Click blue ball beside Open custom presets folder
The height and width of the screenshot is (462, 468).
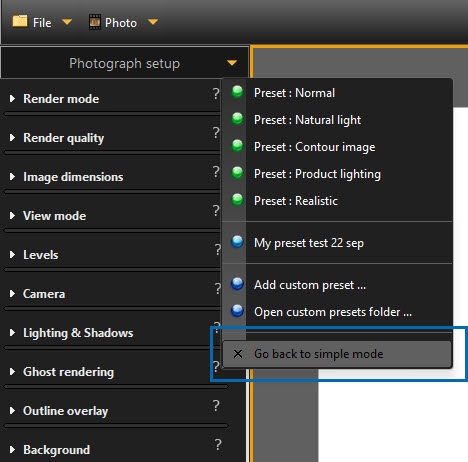click(x=237, y=311)
